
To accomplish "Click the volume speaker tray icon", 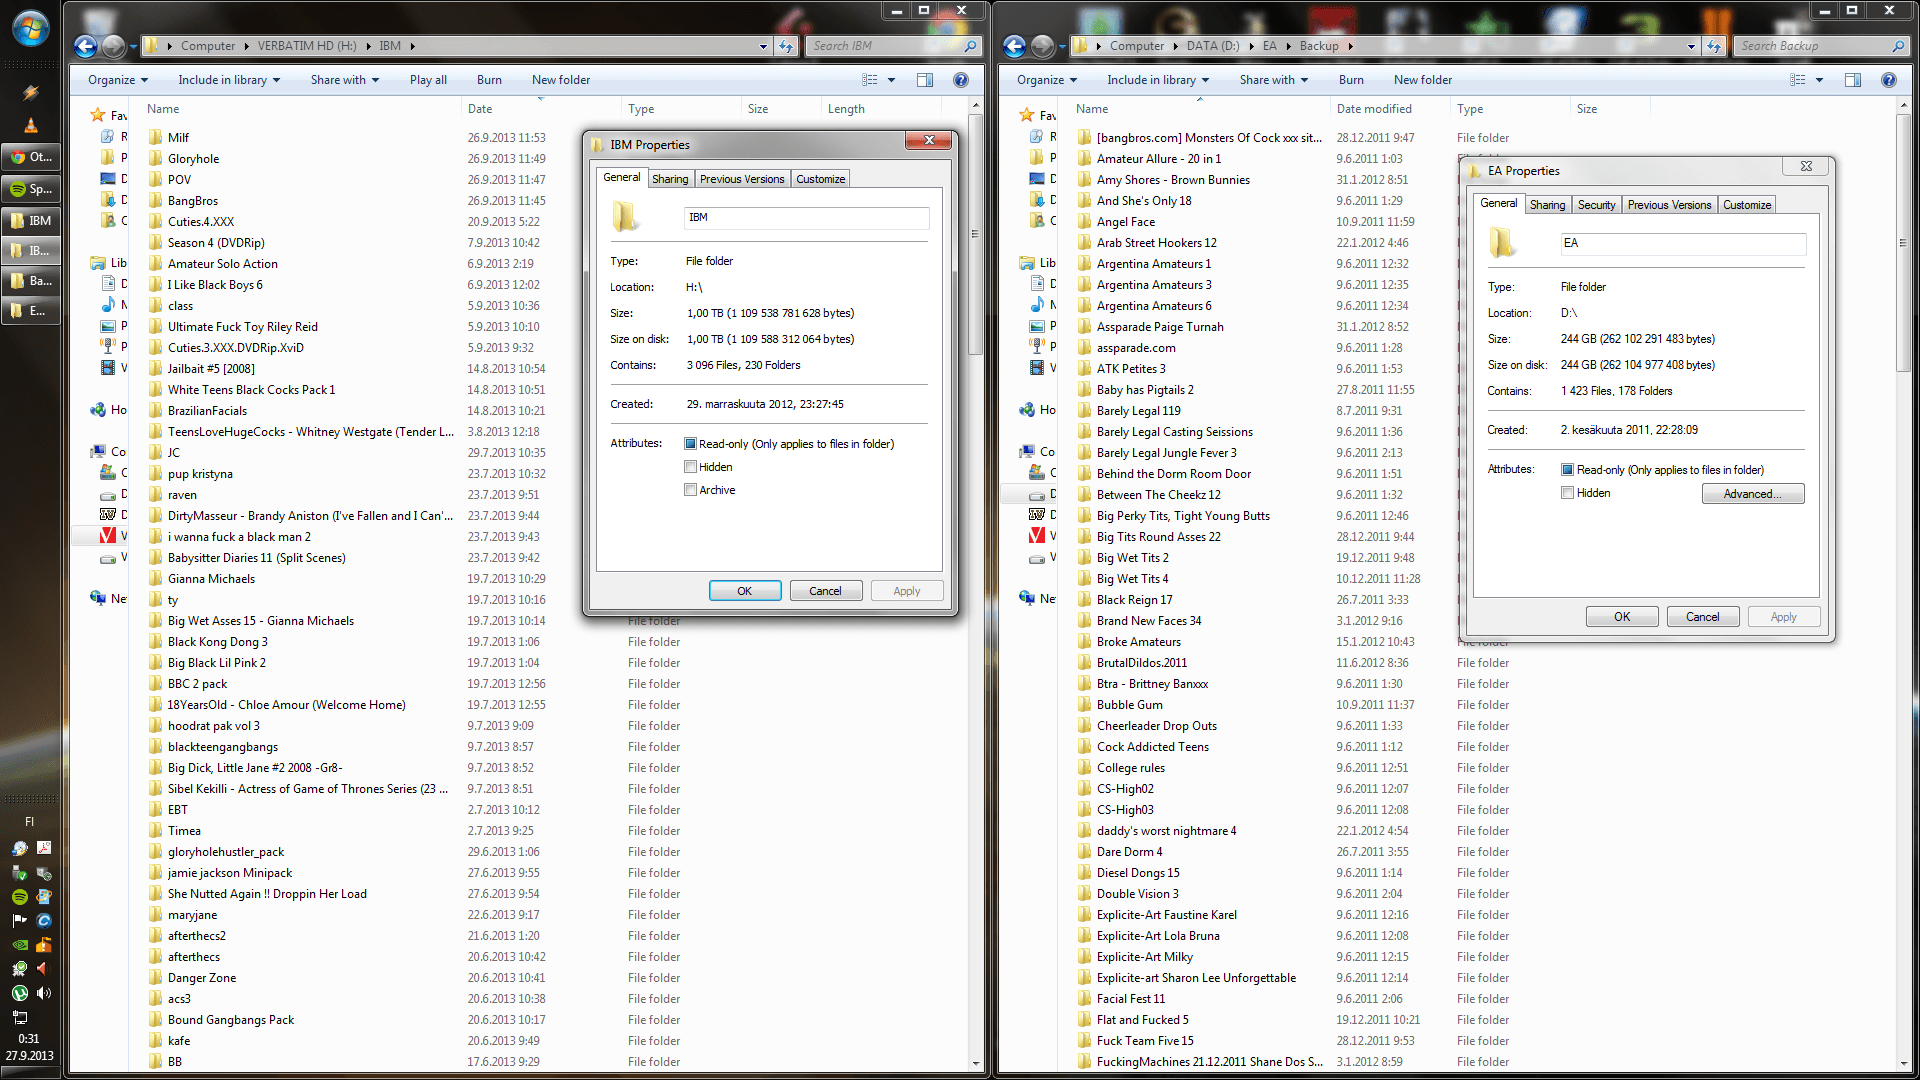I will tap(43, 993).
